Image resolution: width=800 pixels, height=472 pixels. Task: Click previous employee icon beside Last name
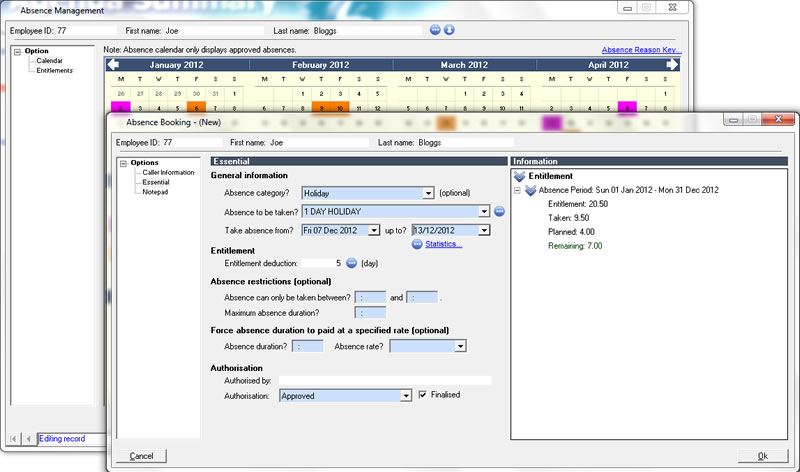point(435,30)
